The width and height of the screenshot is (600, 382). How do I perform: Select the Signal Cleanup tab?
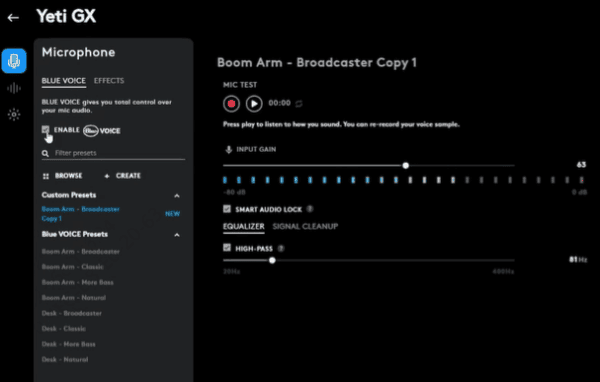click(305, 226)
